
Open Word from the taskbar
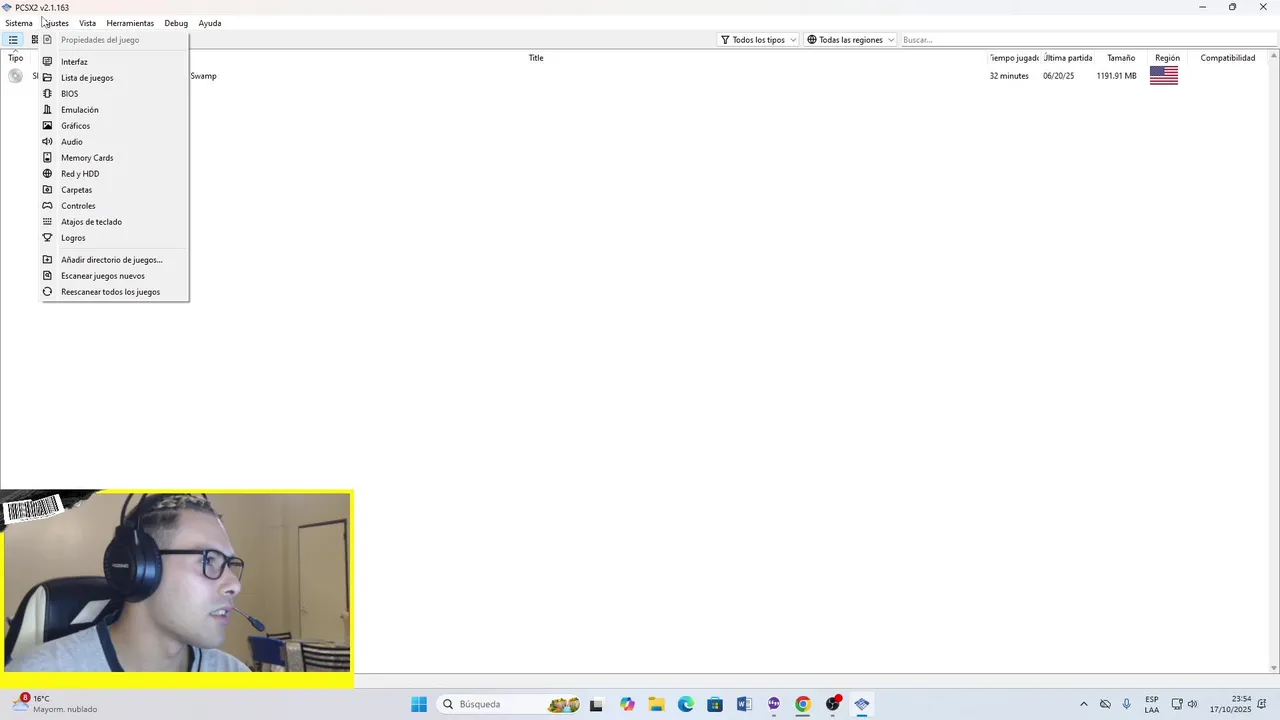(x=744, y=704)
